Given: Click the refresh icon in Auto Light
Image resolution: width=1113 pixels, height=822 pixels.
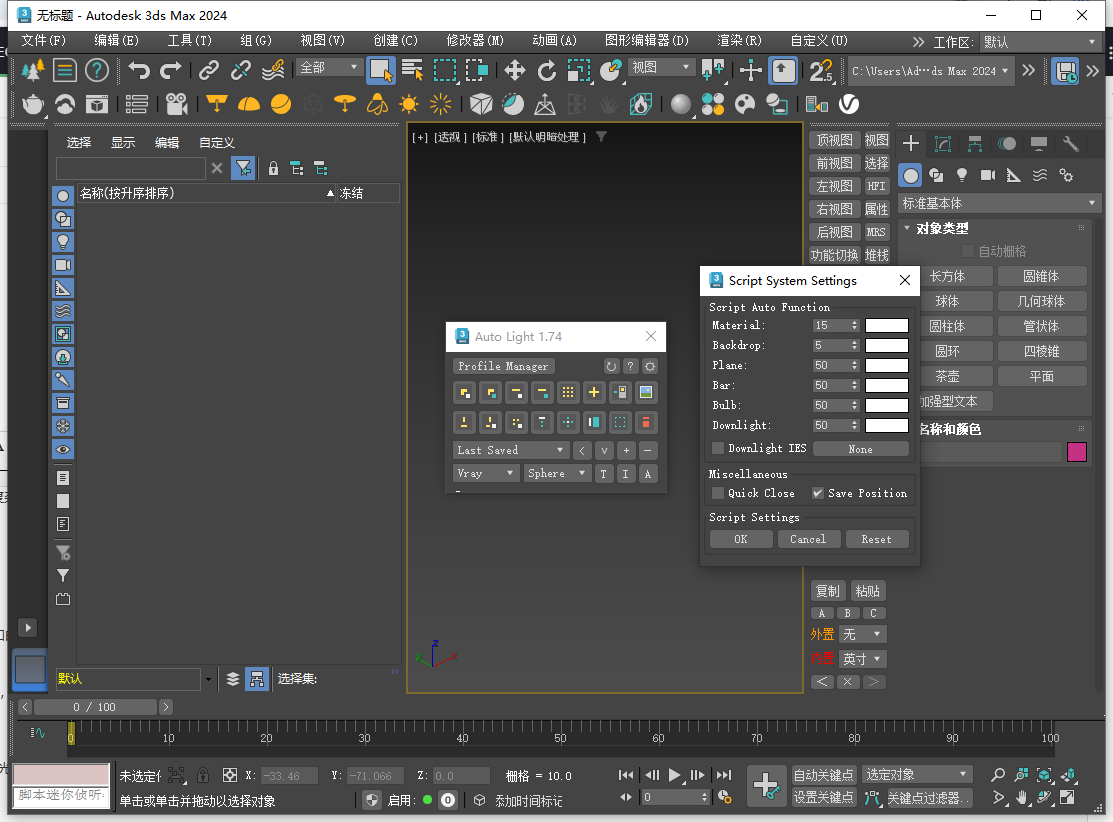Looking at the screenshot, I should click(x=611, y=366).
